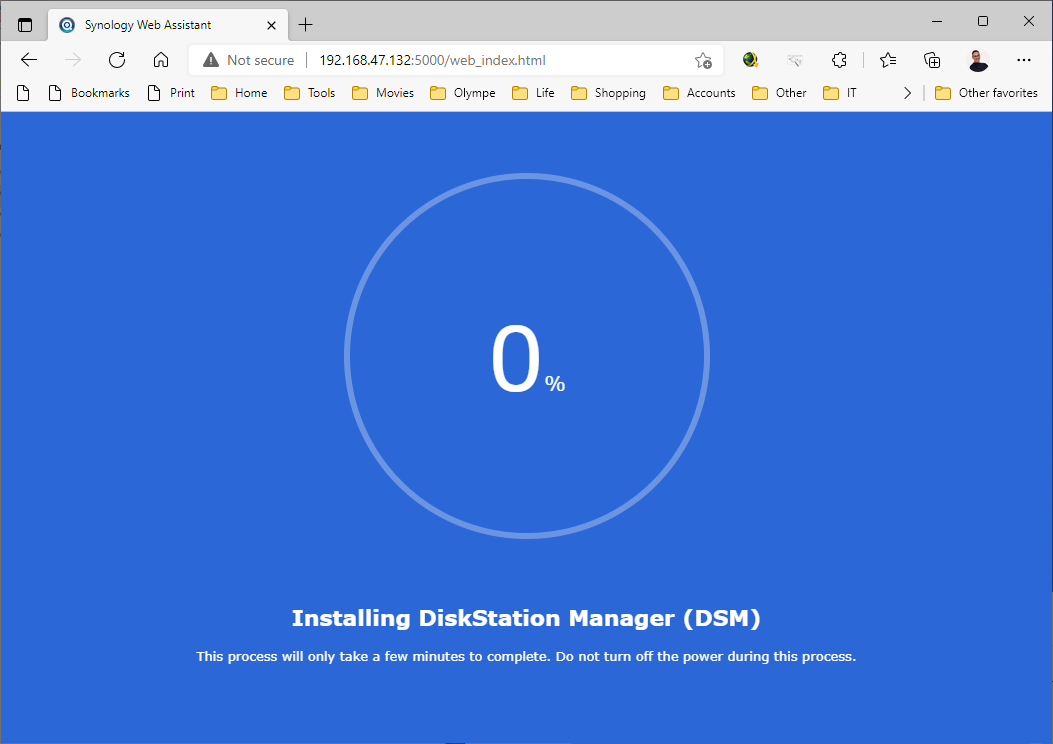The height and width of the screenshot is (744, 1053).
Task: Expand the Home favorites folder
Action: [239, 93]
